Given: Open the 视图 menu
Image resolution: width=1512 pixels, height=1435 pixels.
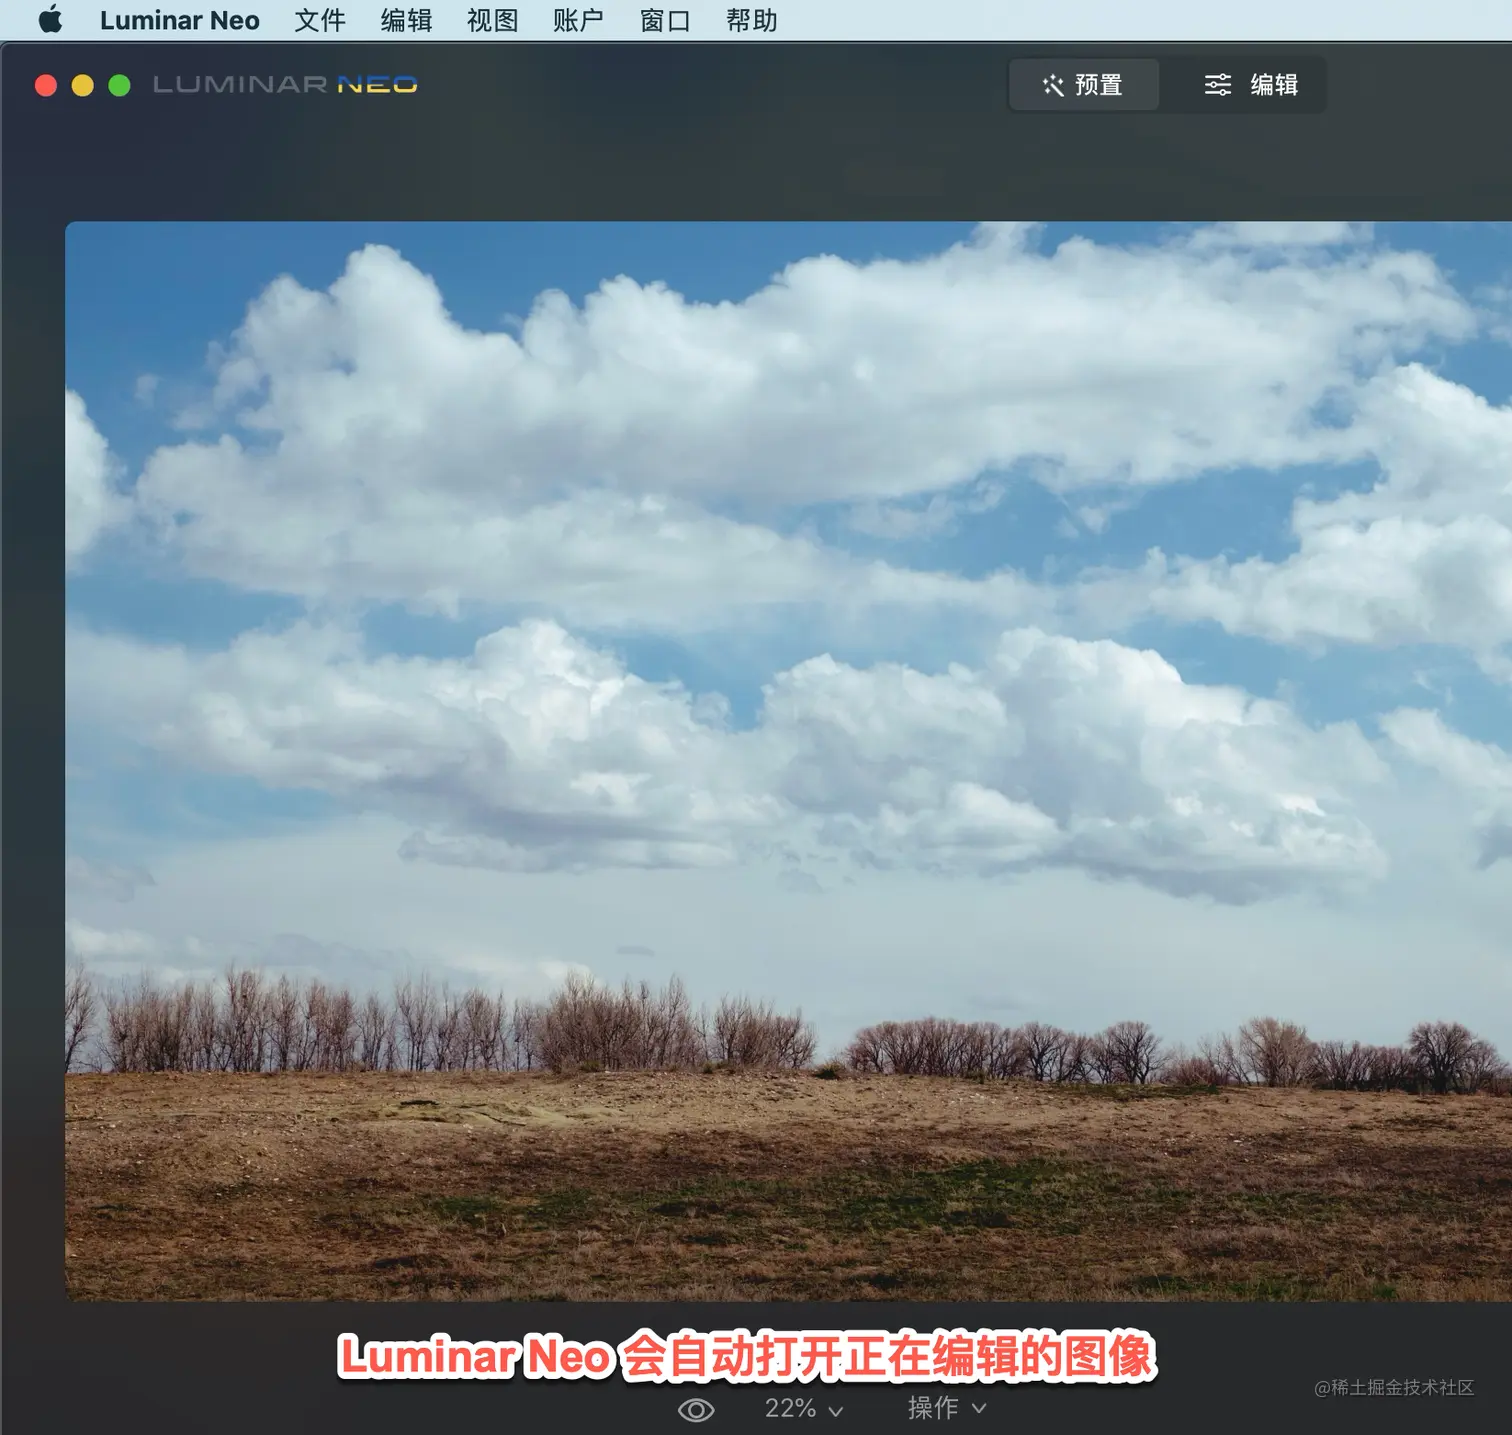Looking at the screenshot, I should point(492,20).
